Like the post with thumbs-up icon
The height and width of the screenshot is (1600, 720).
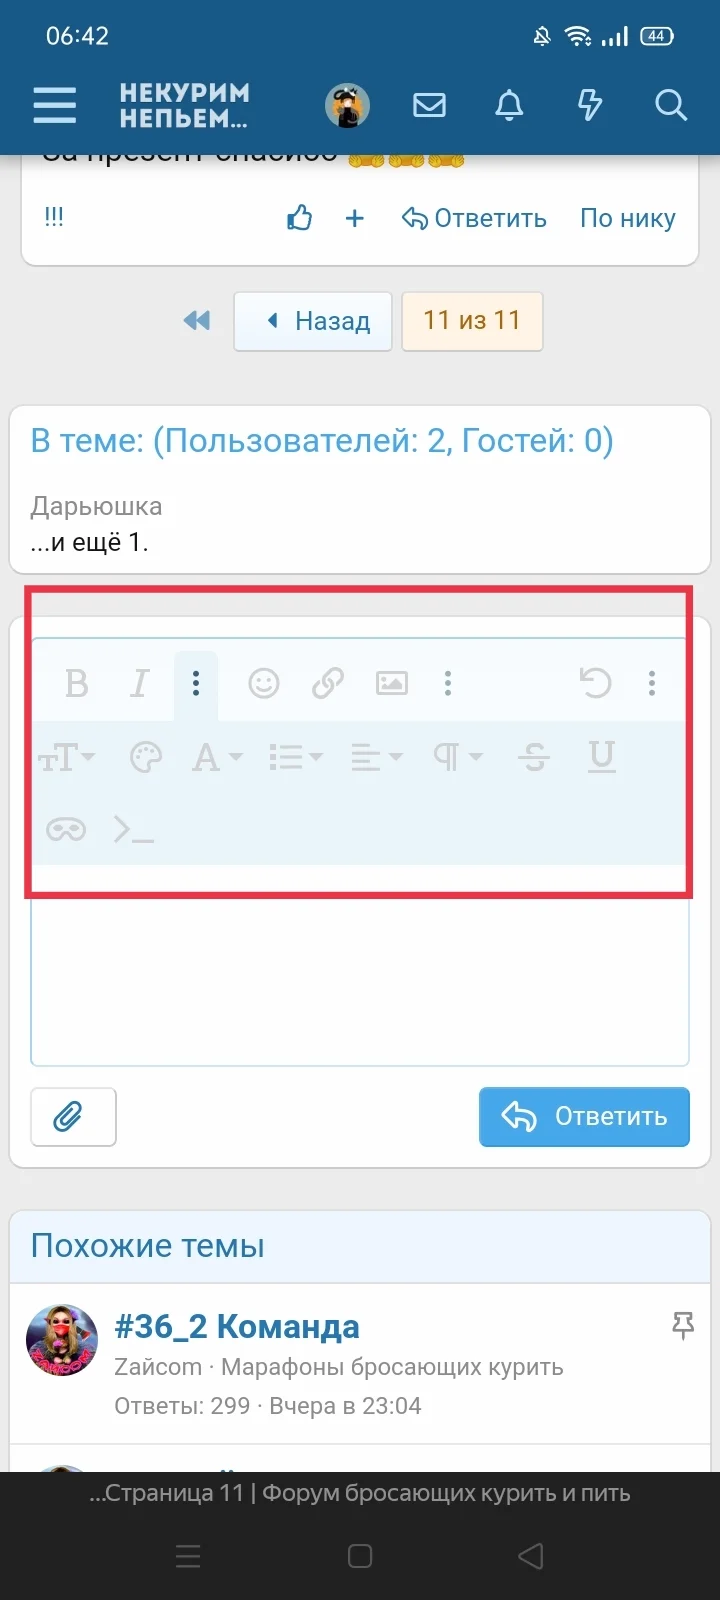point(300,218)
